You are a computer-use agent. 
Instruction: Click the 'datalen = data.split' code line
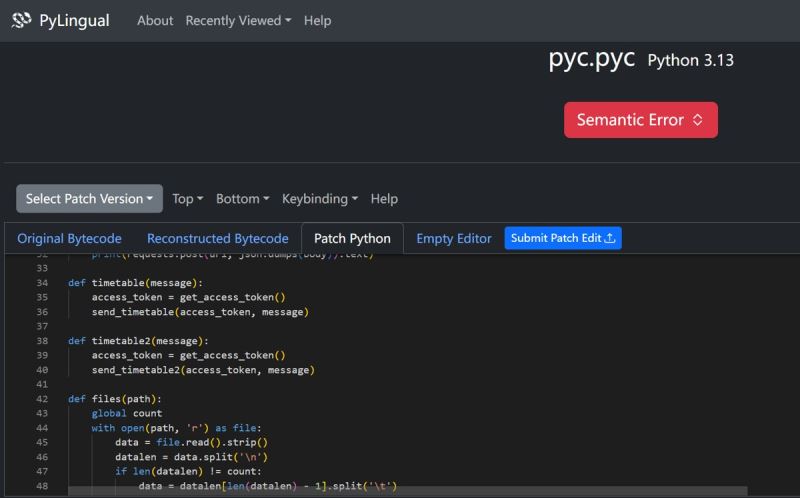(x=191, y=457)
